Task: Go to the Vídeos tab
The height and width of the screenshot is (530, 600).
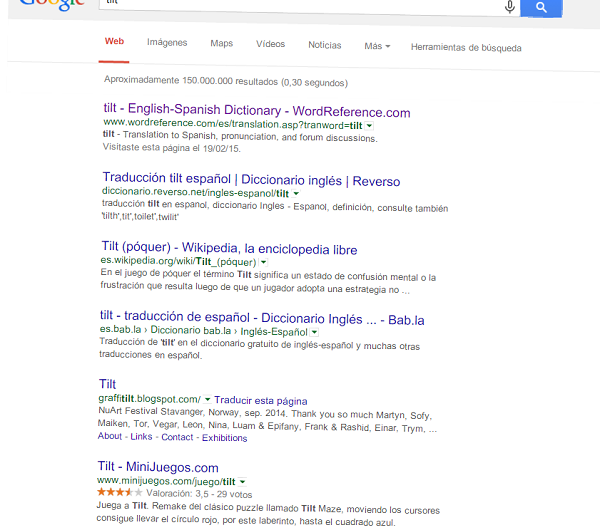Action: click(x=271, y=44)
